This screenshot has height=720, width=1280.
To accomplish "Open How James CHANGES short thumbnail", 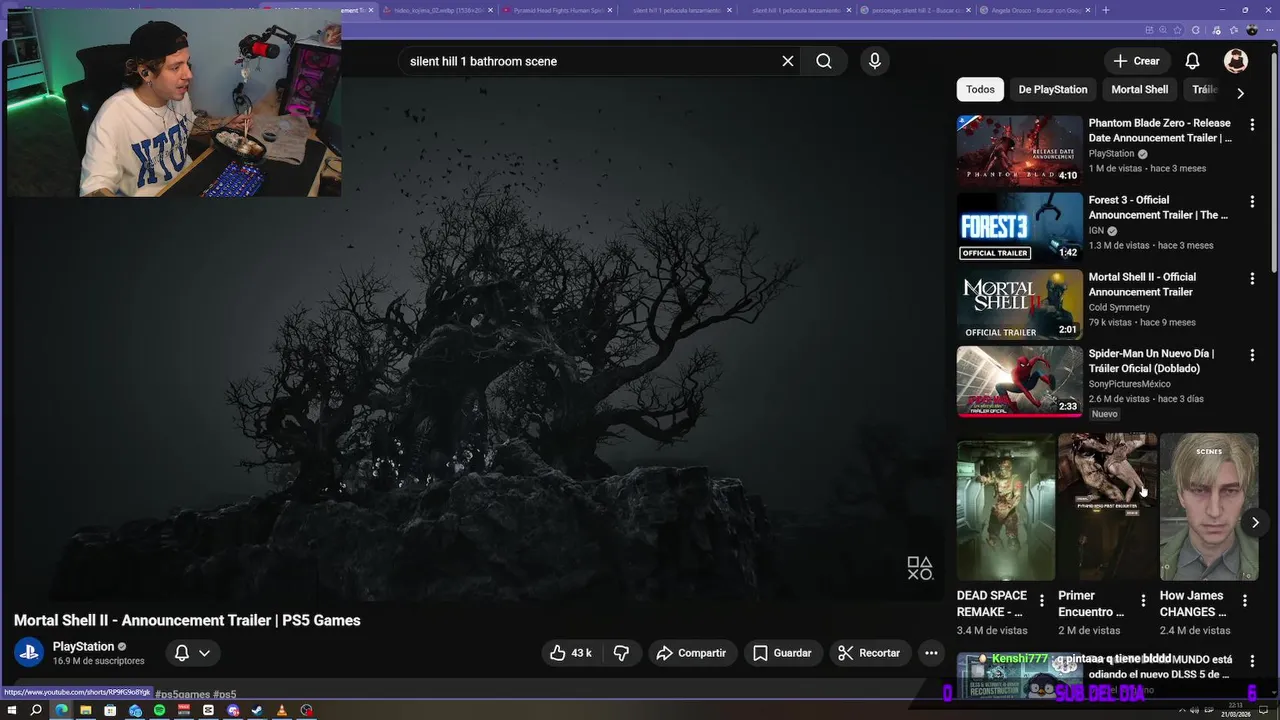I will pyautogui.click(x=1208, y=507).
